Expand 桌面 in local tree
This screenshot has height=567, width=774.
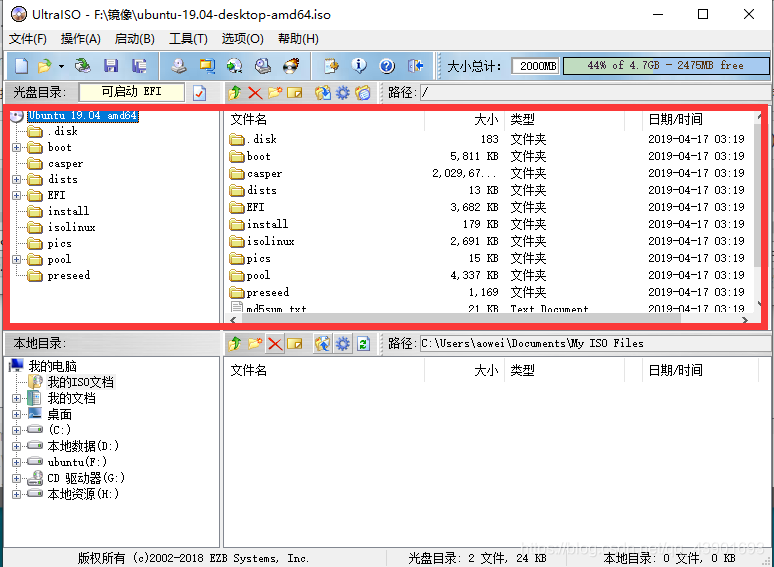pyautogui.click(x=16, y=415)
